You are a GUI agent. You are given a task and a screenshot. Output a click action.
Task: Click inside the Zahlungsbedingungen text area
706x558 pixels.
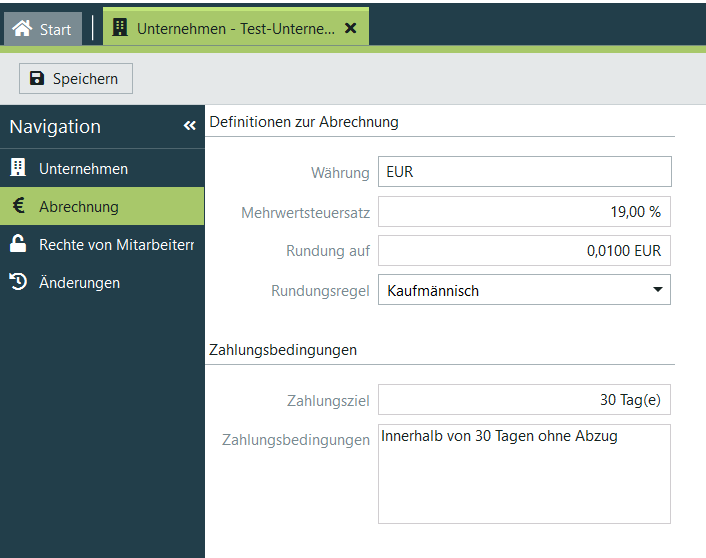(524, 480)
